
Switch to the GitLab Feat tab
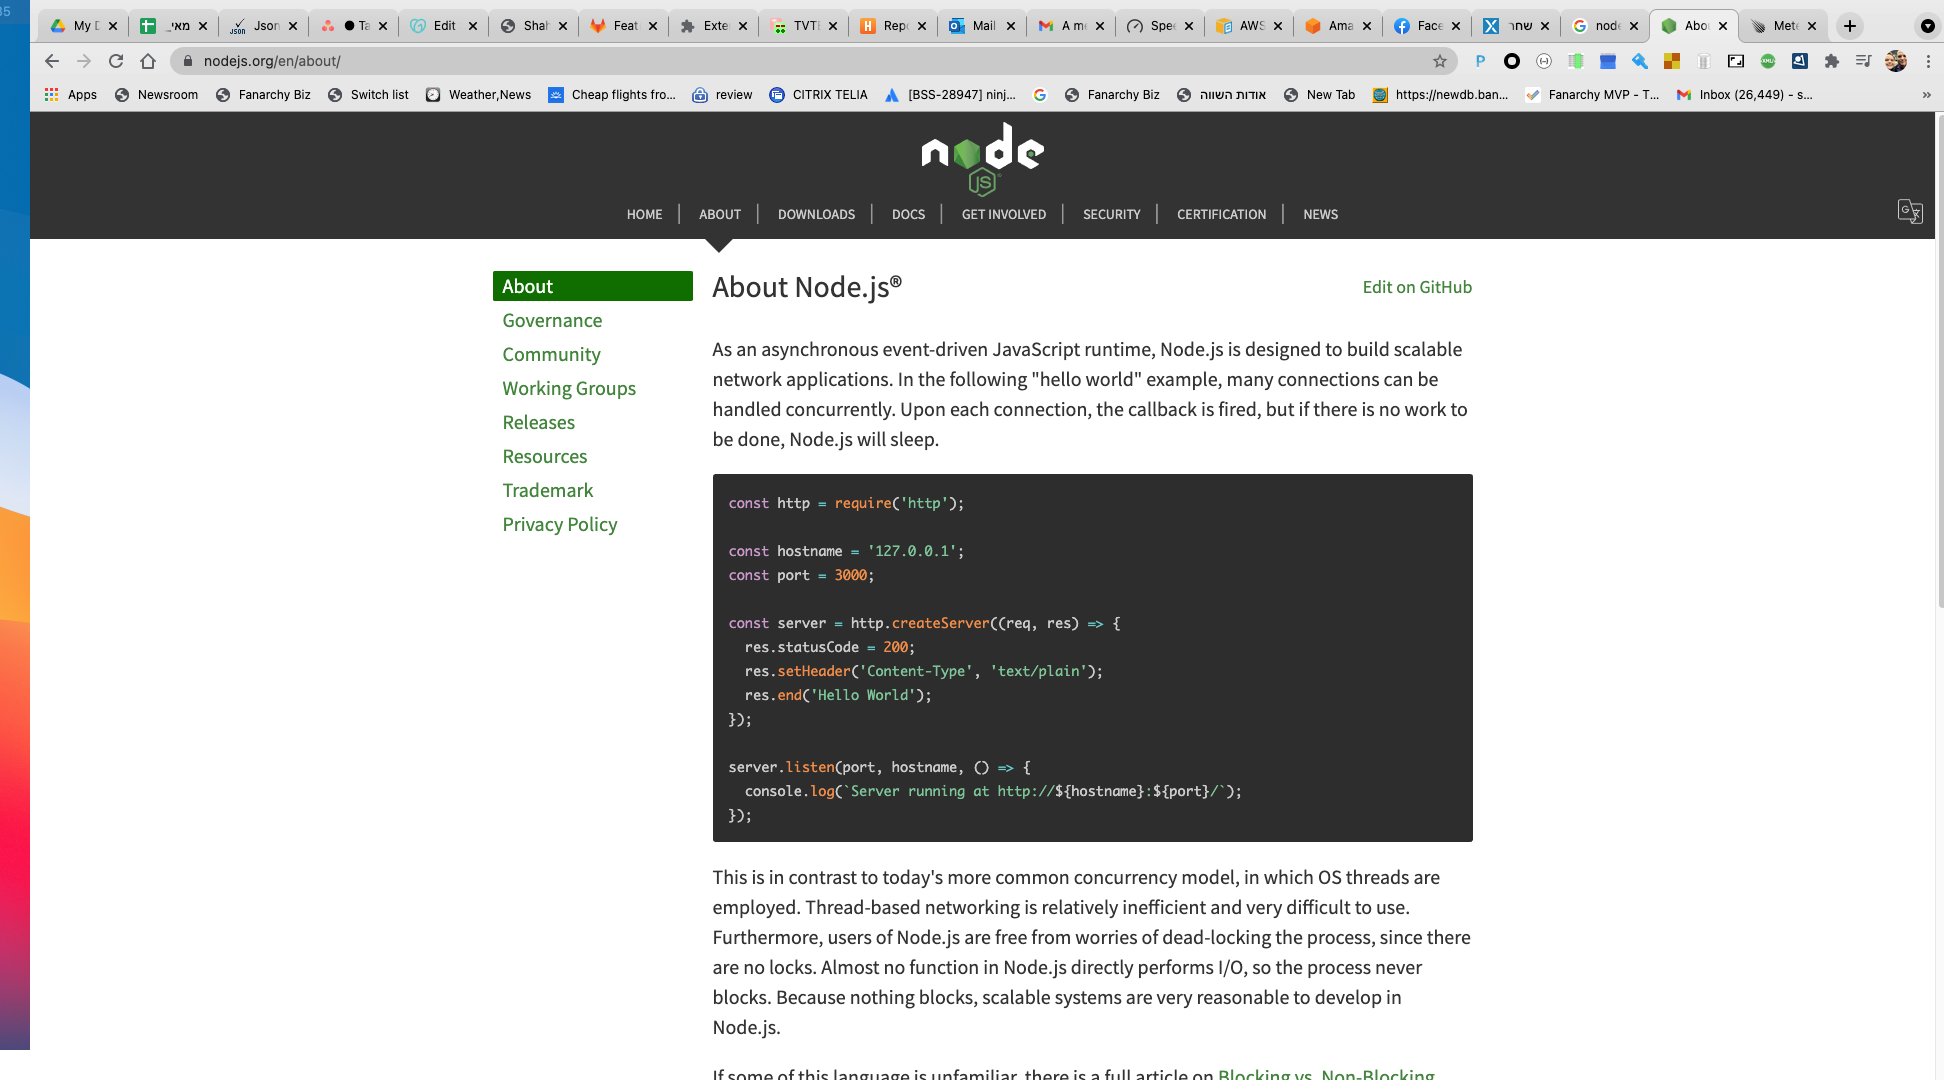(624, 26)
